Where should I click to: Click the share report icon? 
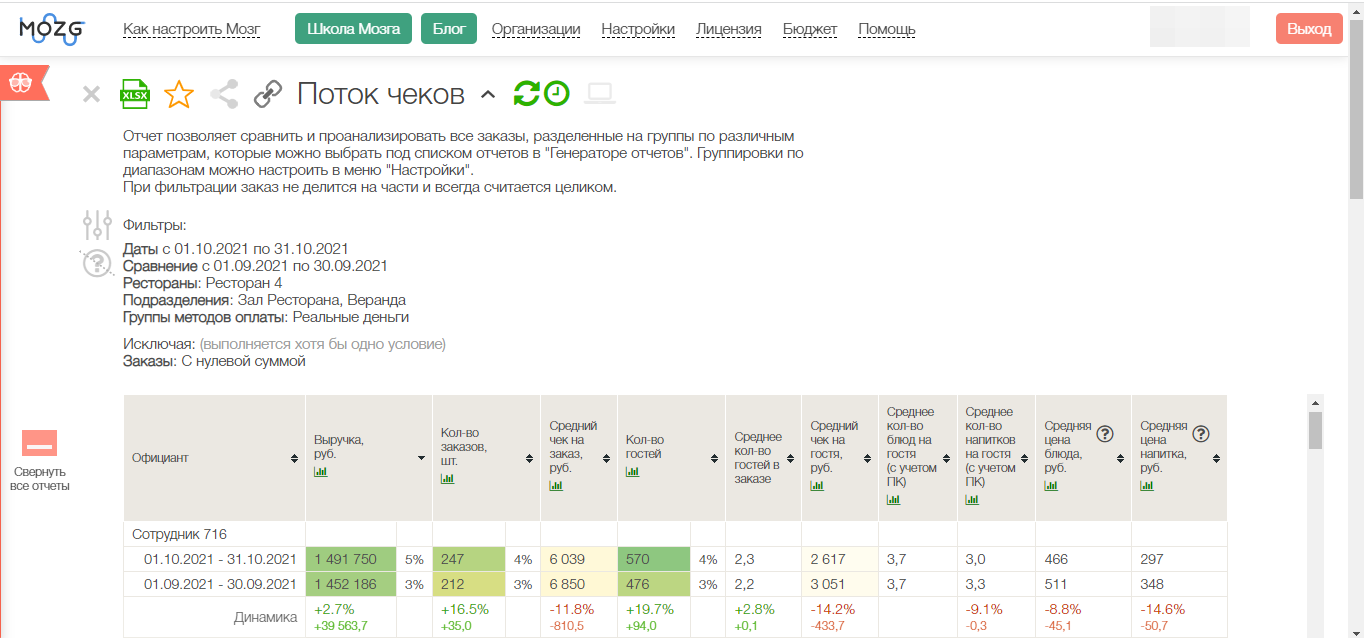point(224,94)
